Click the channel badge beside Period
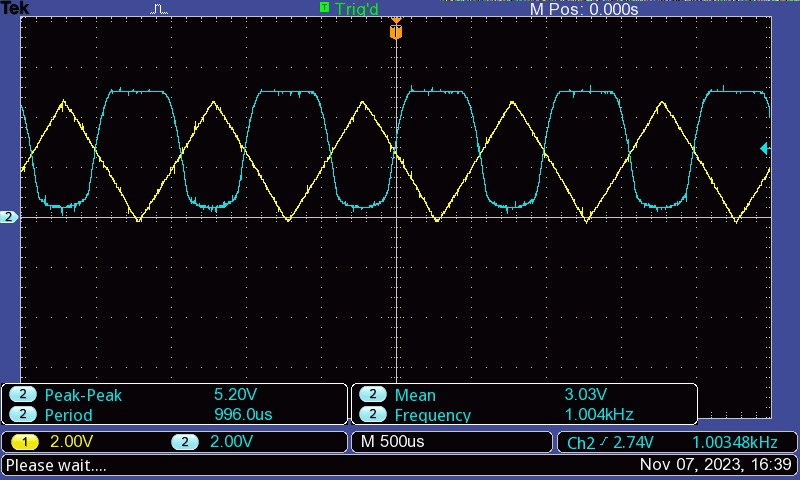This screenshot has width=800, height=480. 23,415
